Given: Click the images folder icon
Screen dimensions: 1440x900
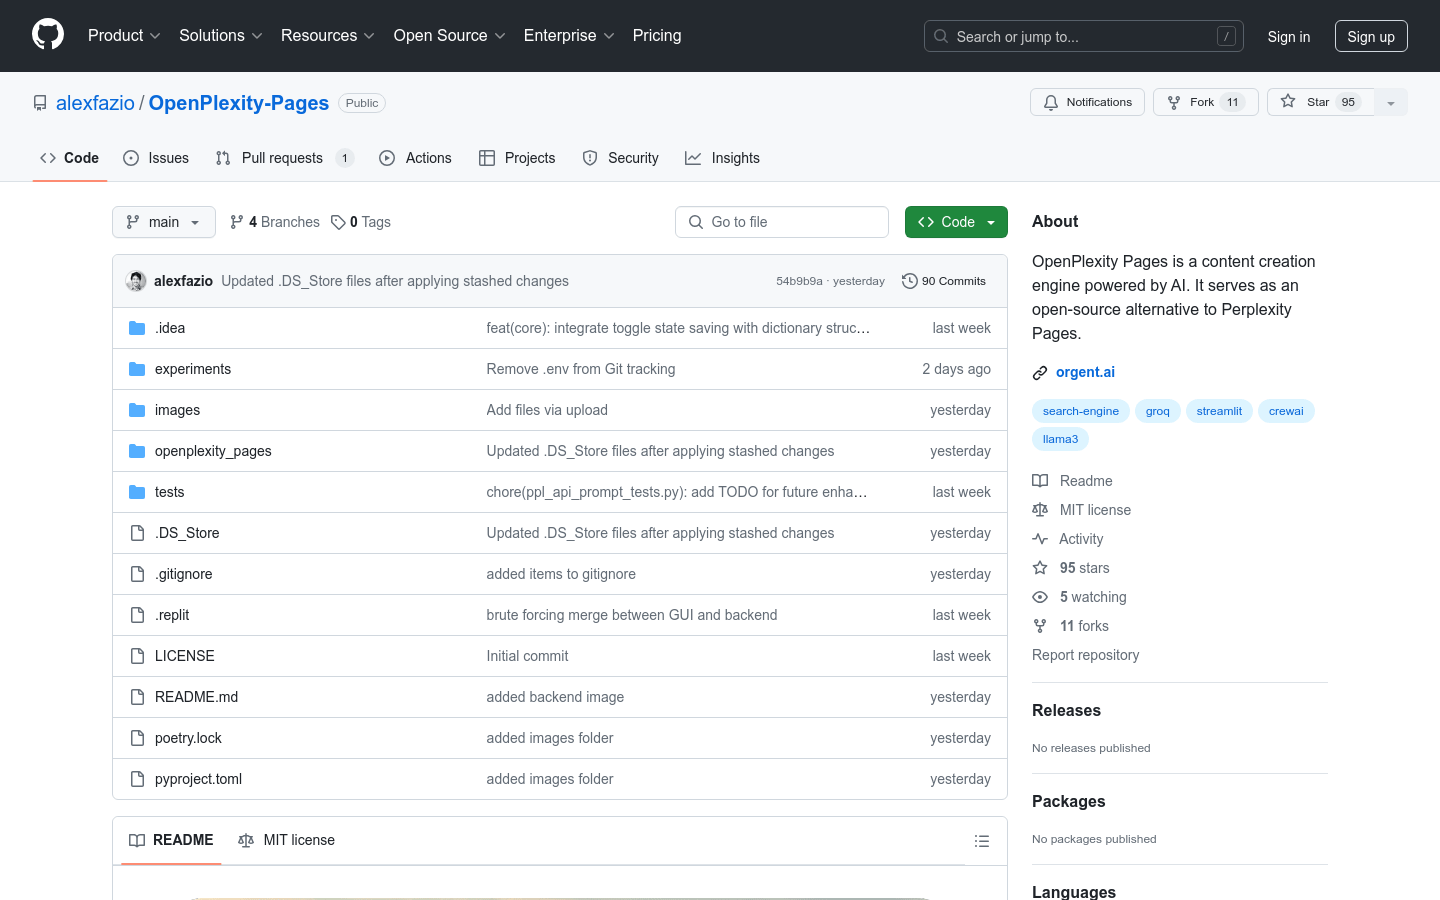Looking at the screenshot, I should tap(137, 410).
